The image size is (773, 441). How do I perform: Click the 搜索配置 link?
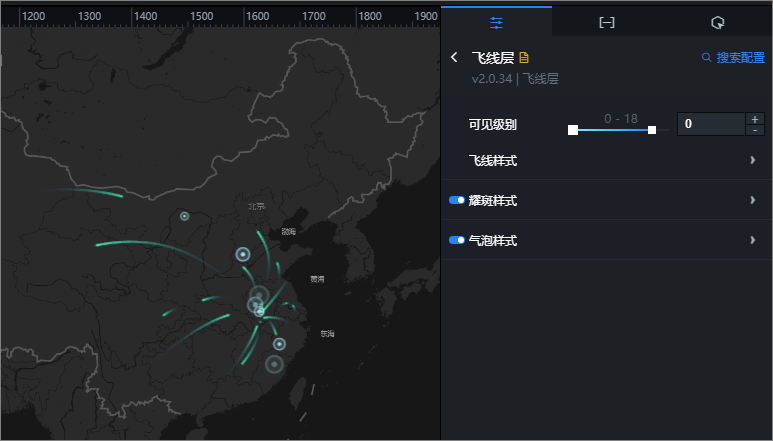point(740,58)
